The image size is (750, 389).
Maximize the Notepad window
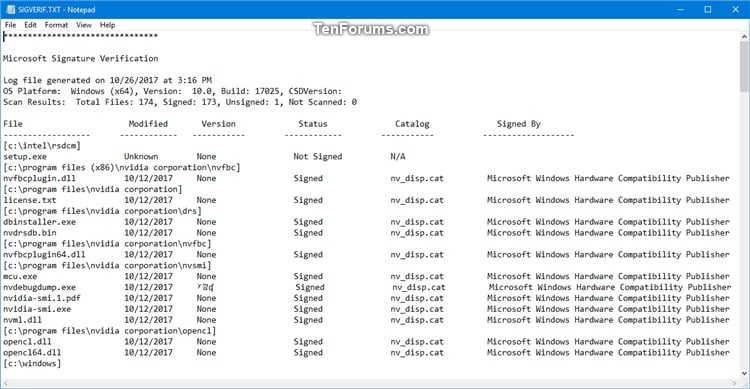(x=708, y=10)
